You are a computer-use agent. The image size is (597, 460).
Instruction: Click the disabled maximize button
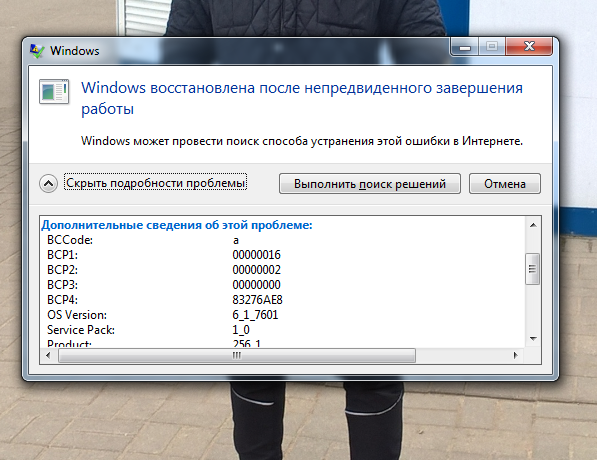(492, 47)
